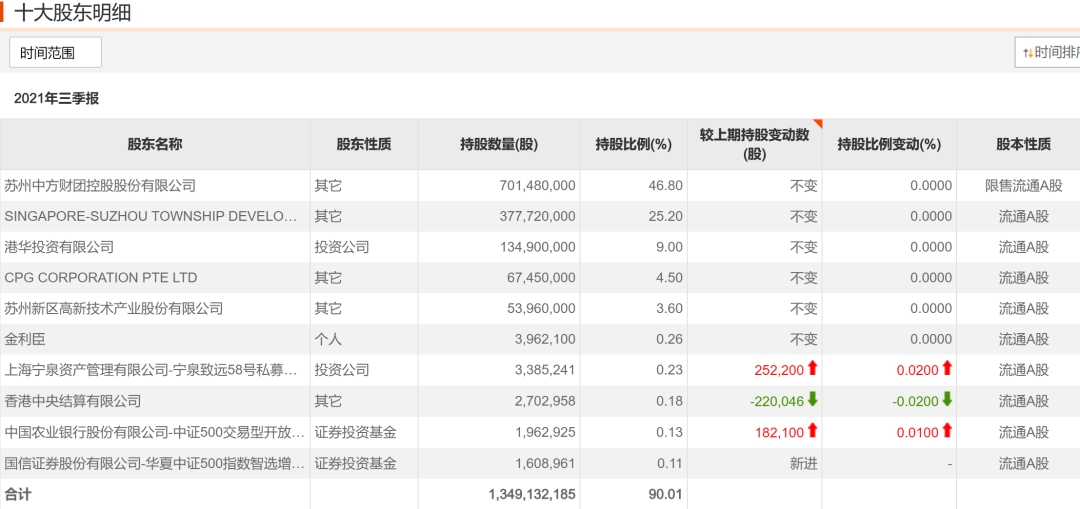The image size is (1080, 509).
Task: Click the 较上期持股变动数(股) column header
Action: [x=754, y=144]
